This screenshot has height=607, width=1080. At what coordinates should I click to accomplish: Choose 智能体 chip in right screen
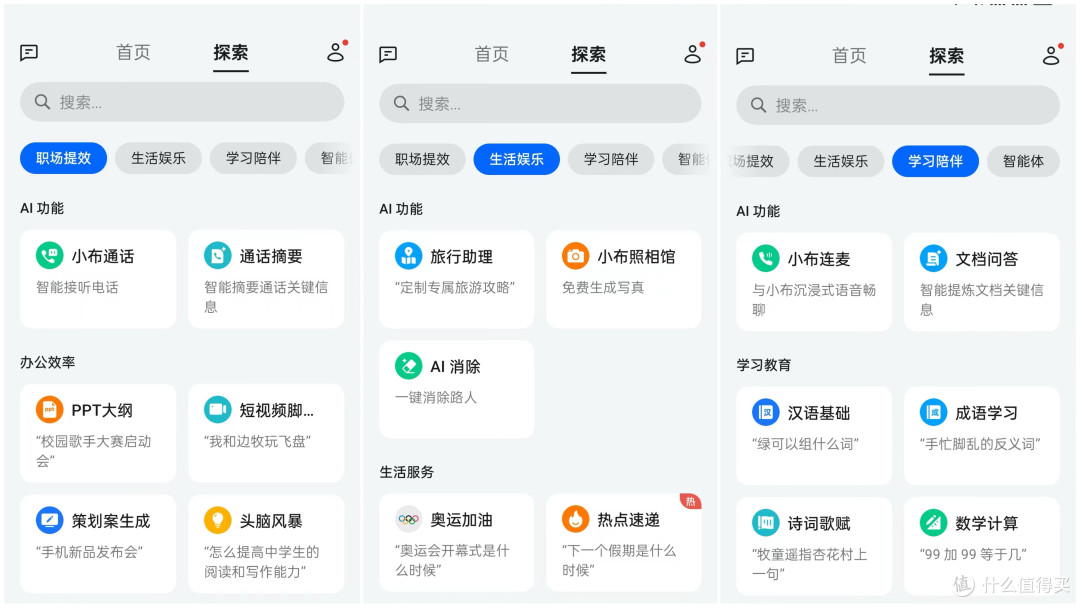tap(1024, 161)
